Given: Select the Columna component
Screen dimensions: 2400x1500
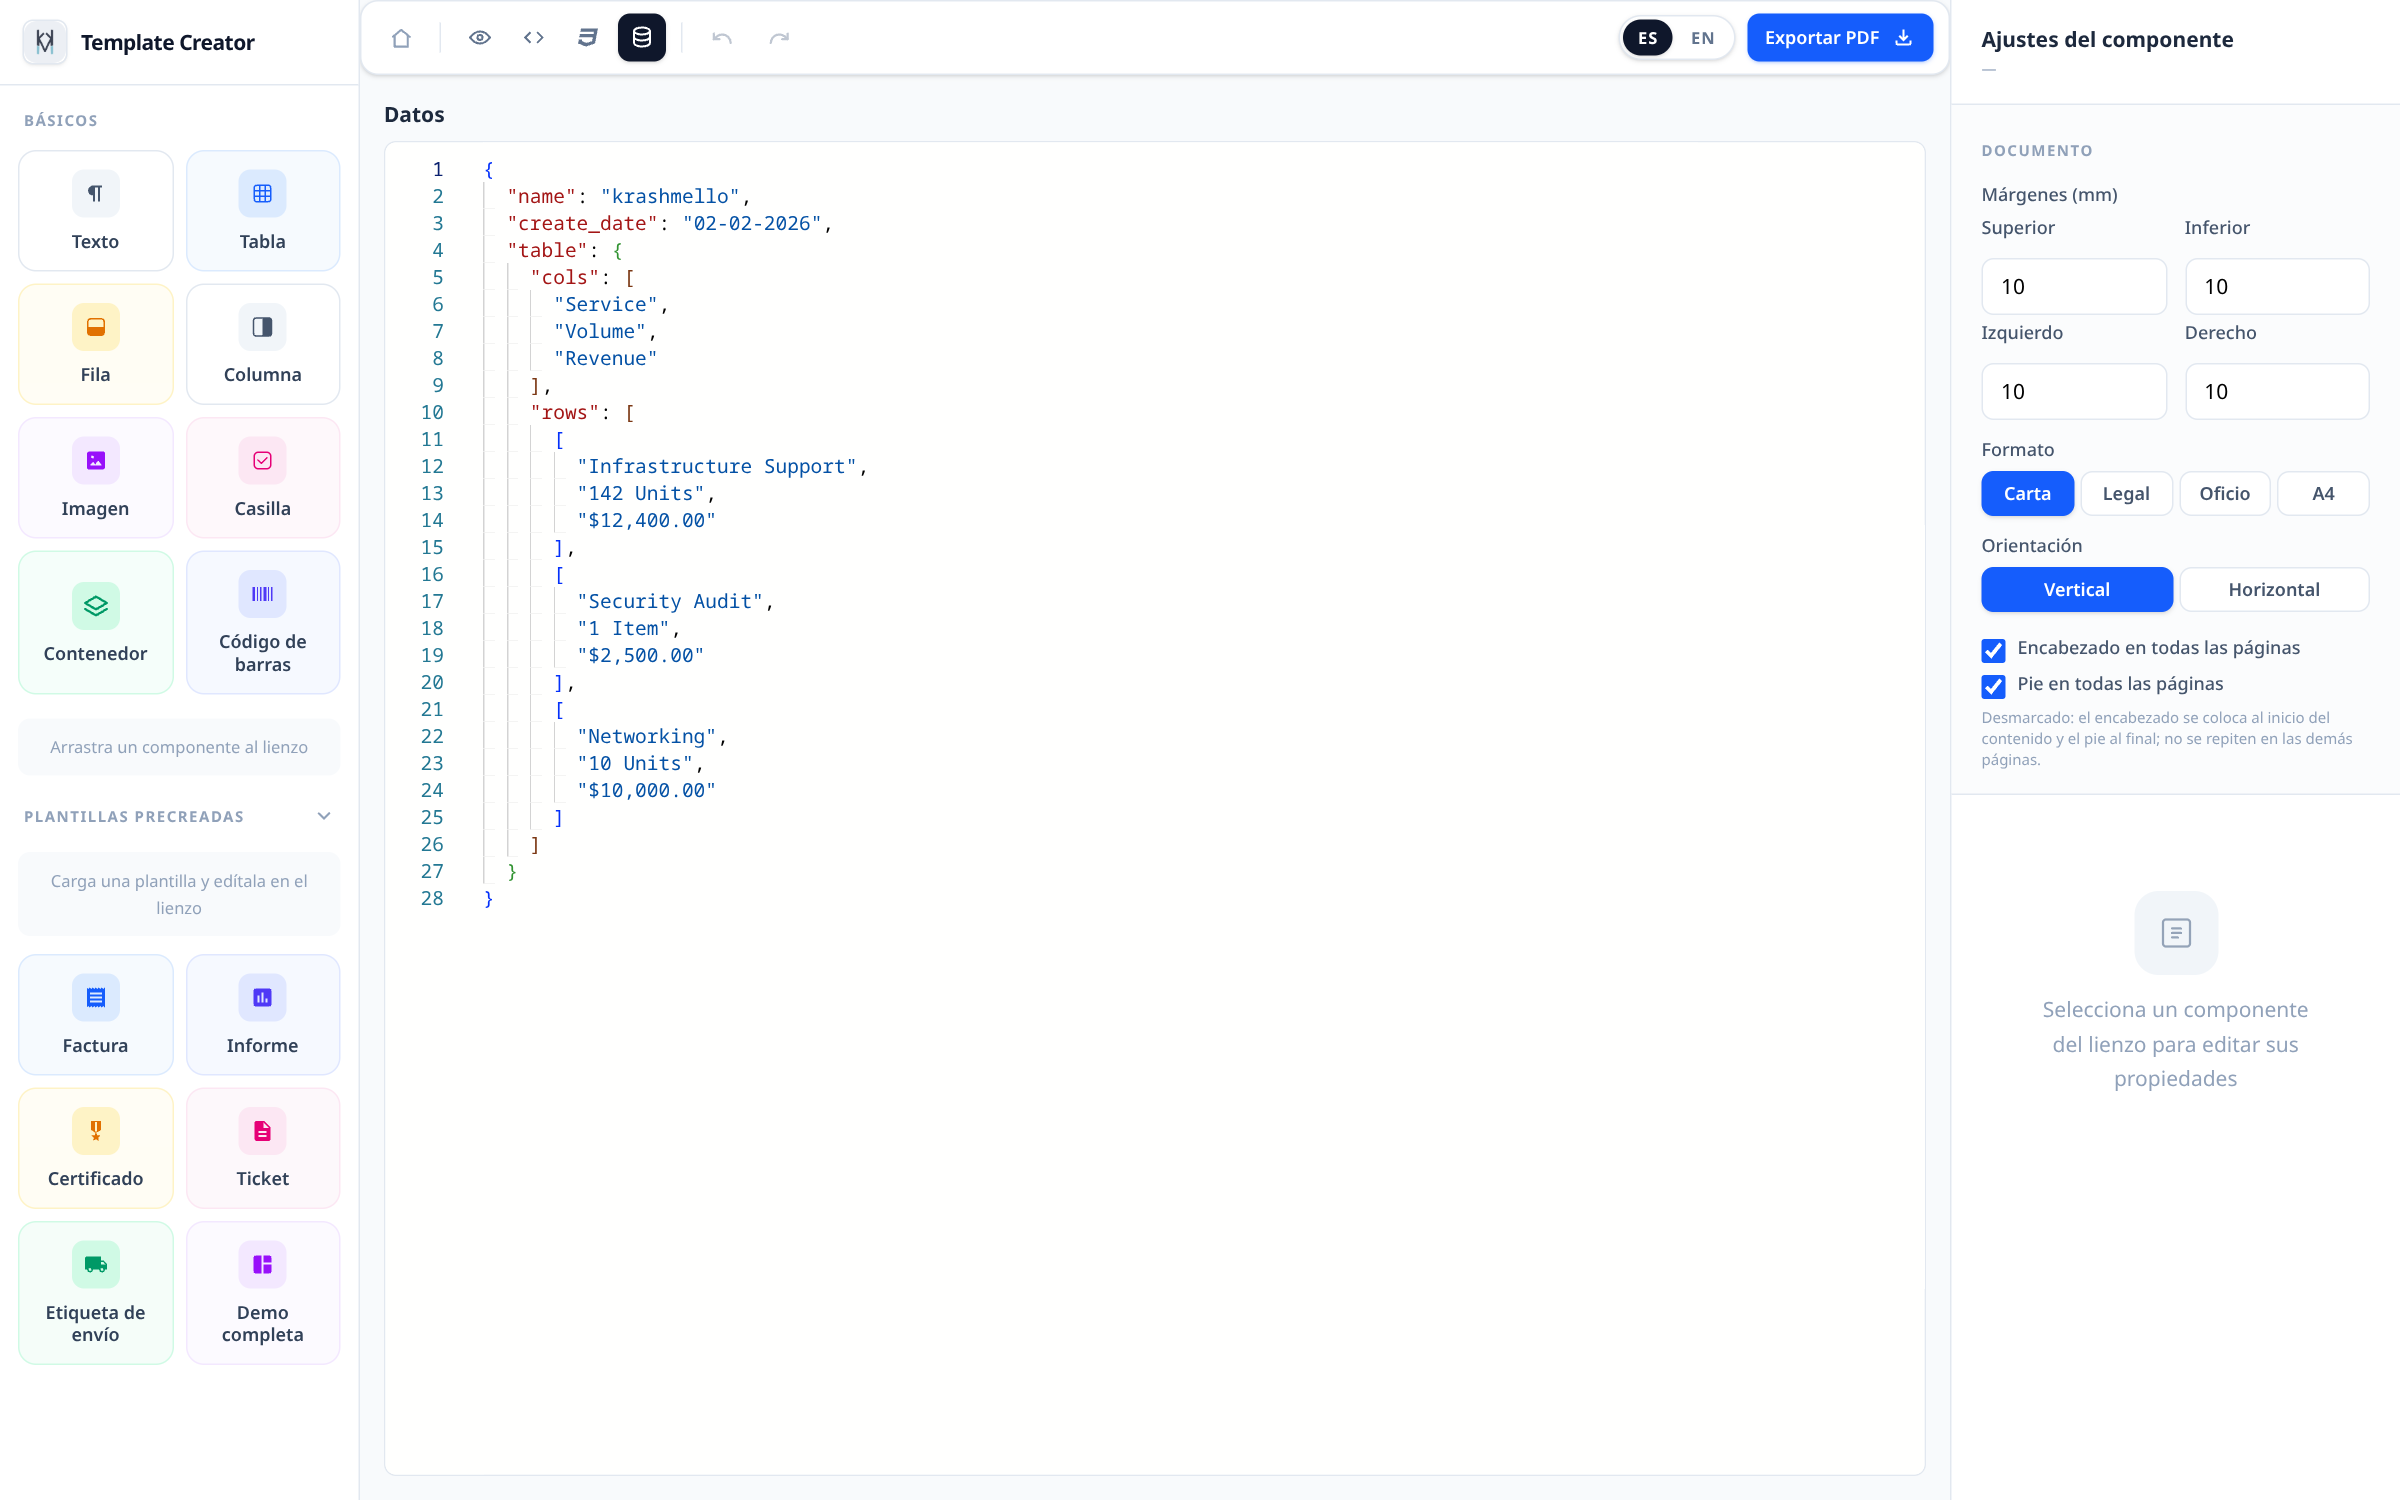Looking at the screenshot, I should point(263,344).
